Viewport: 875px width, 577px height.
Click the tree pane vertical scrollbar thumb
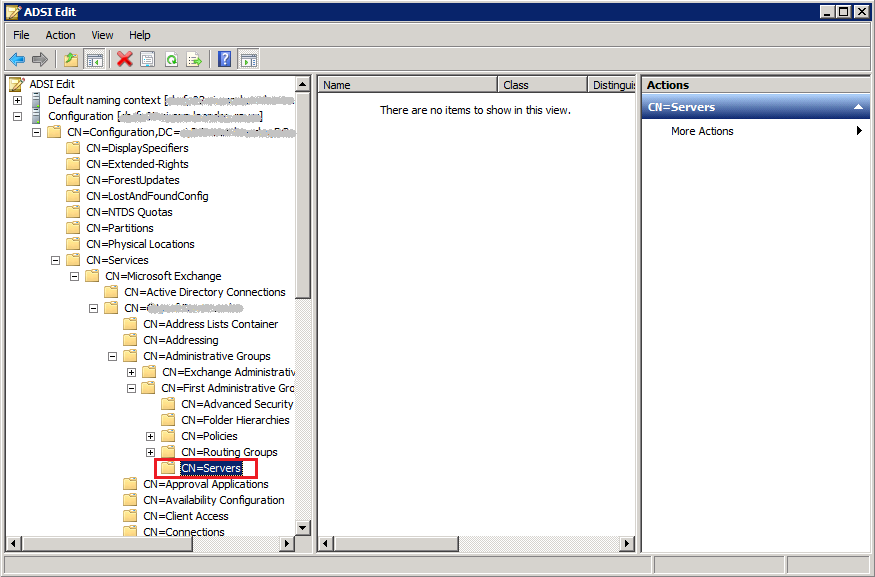[x=302, y=195]
